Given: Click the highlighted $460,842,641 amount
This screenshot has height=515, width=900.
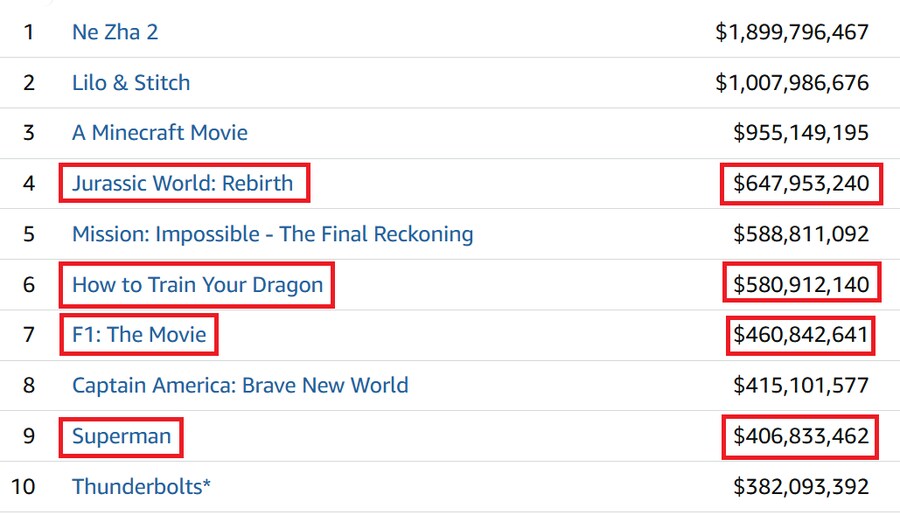Looking at the screenshot, I should tap(801, 334).
